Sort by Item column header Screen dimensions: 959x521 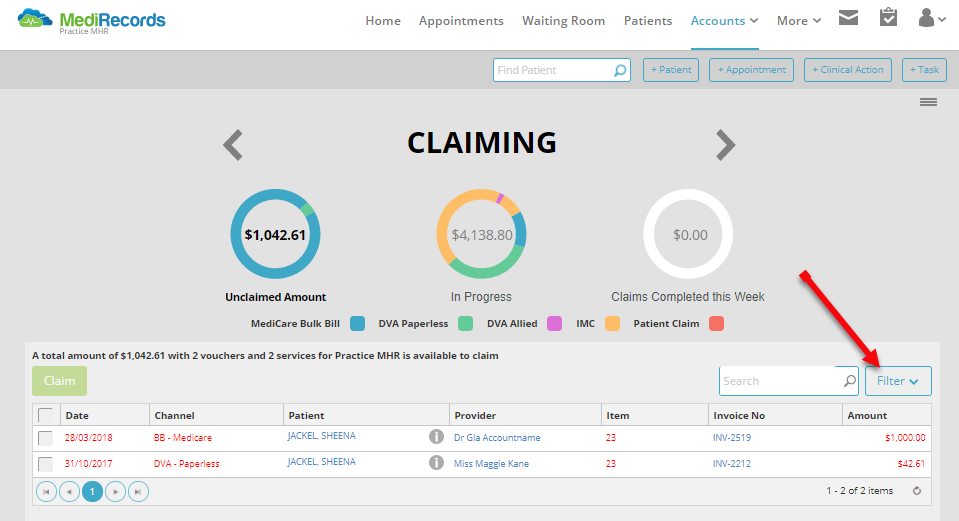(x=618, y=415)
